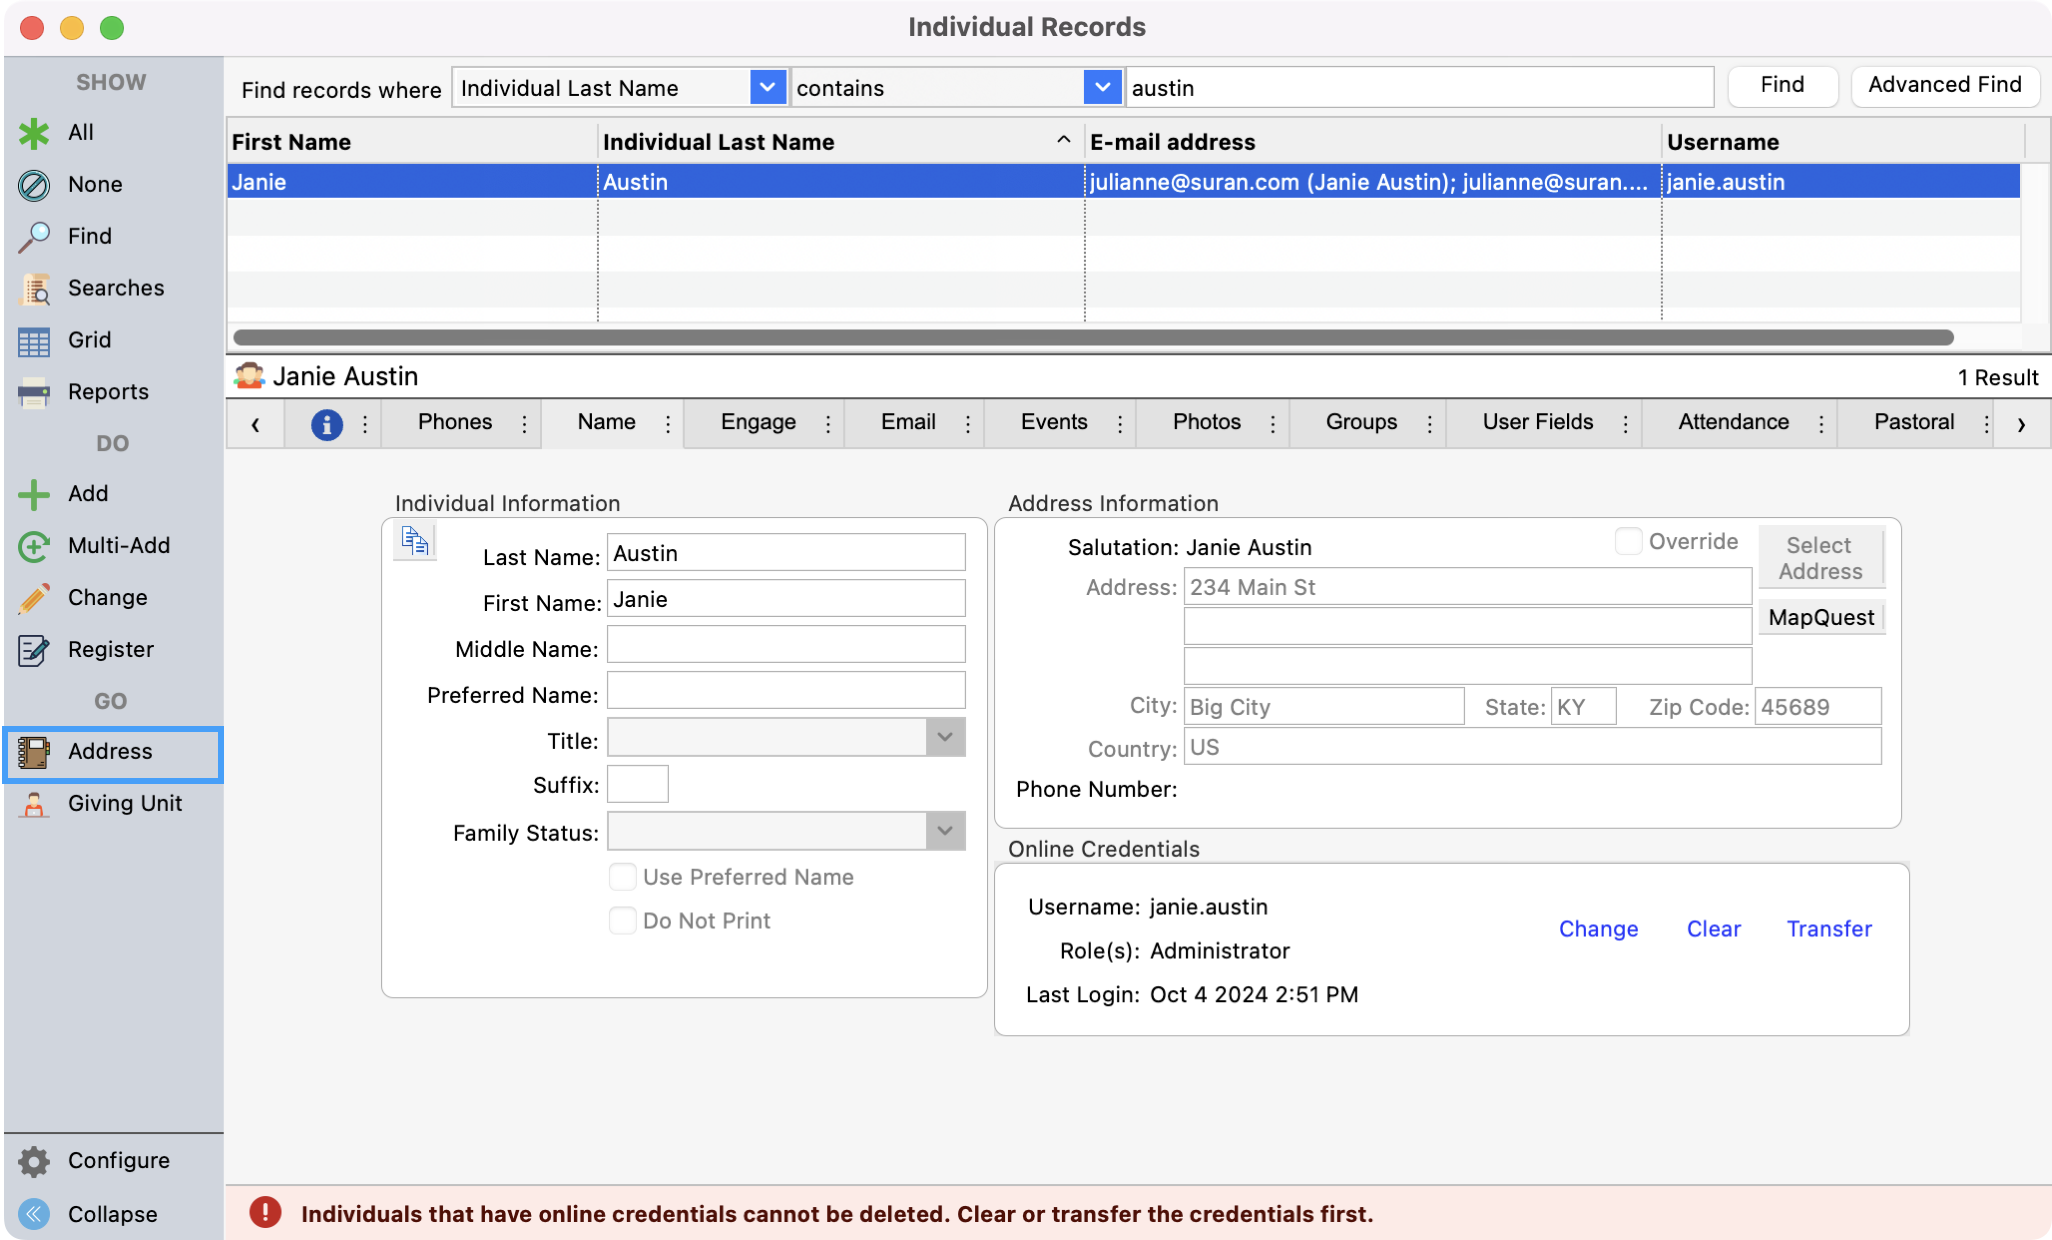
Task: Open the Individual Last Name field dropdown
Action: coord(767,88)
